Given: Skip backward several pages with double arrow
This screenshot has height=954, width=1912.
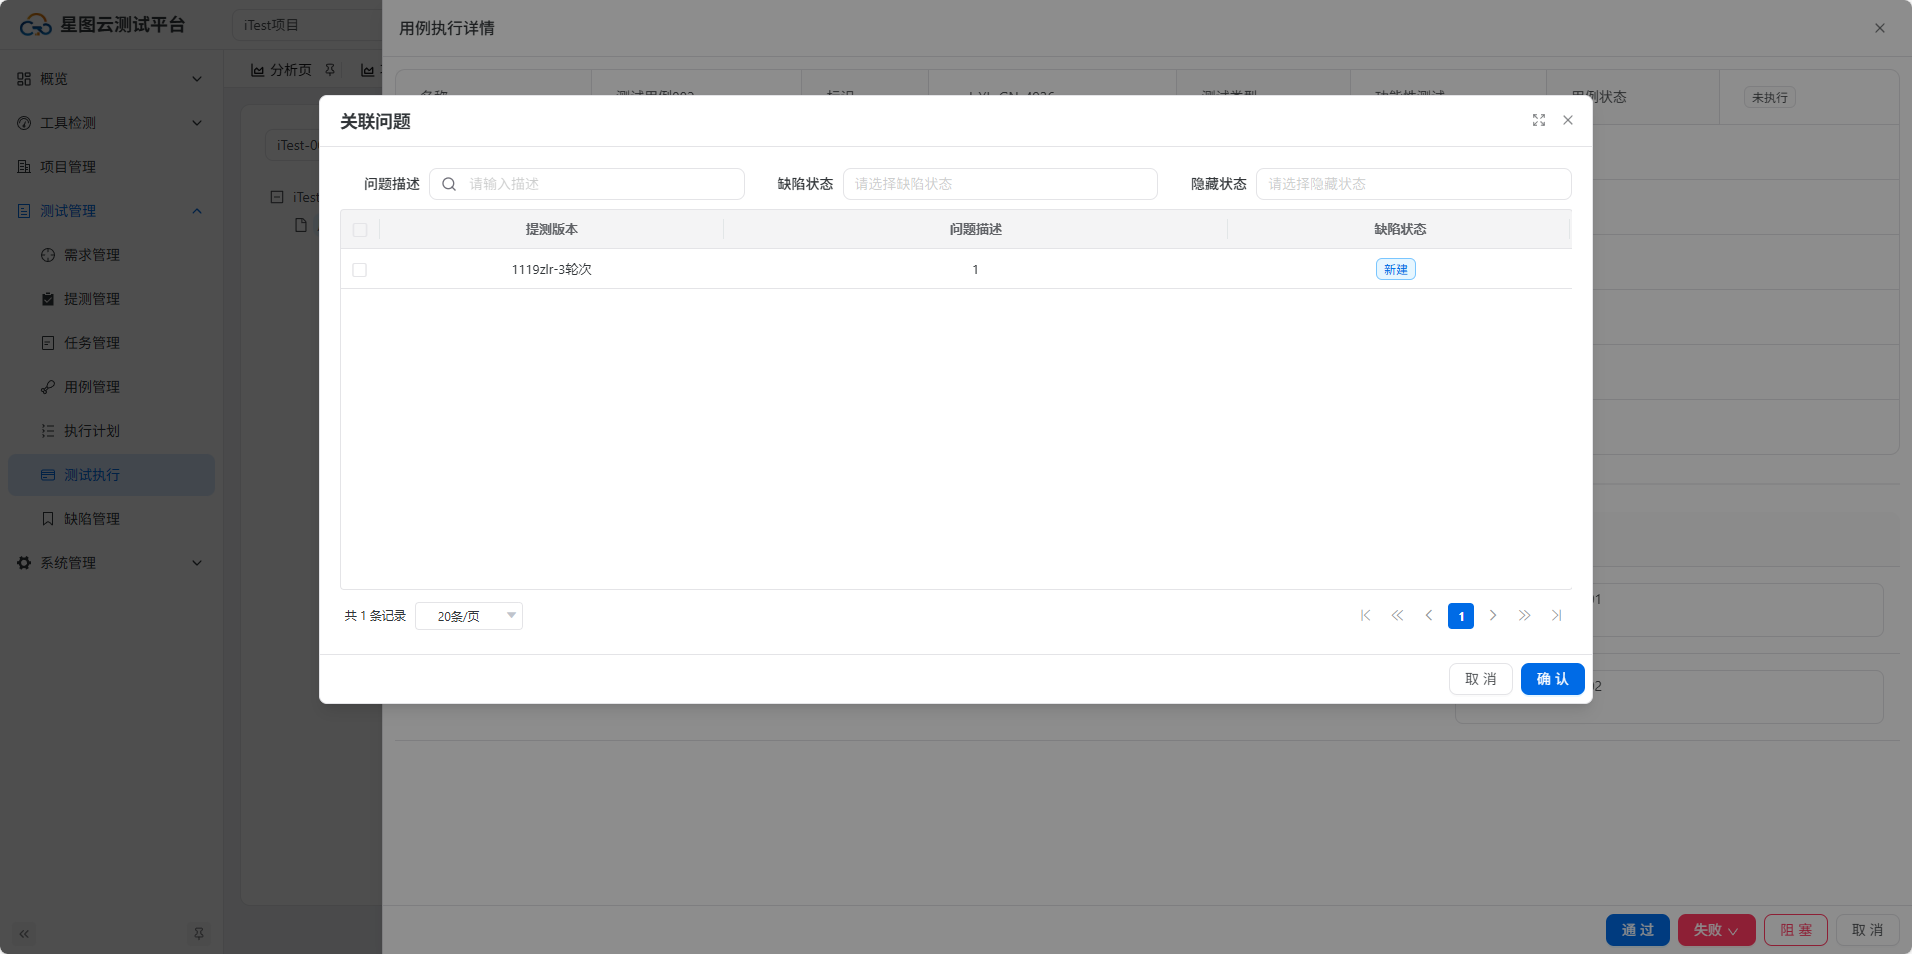Looking at the screenshot, I should point(1397,616).
